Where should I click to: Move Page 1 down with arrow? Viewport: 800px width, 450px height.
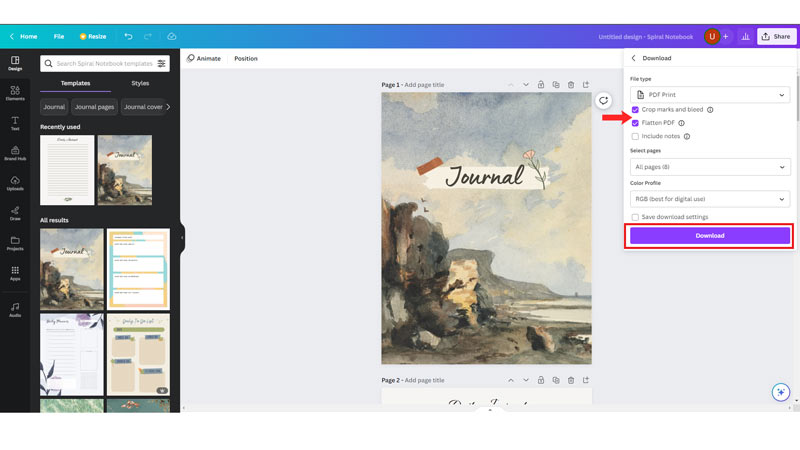(x=526, y=85)
